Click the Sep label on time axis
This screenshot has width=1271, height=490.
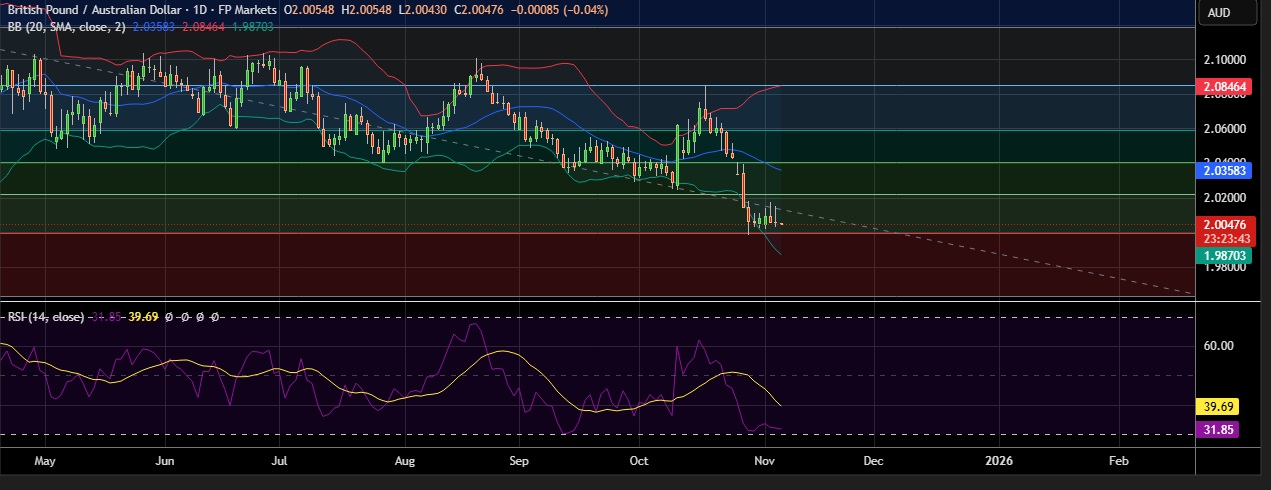coord(519,462)
